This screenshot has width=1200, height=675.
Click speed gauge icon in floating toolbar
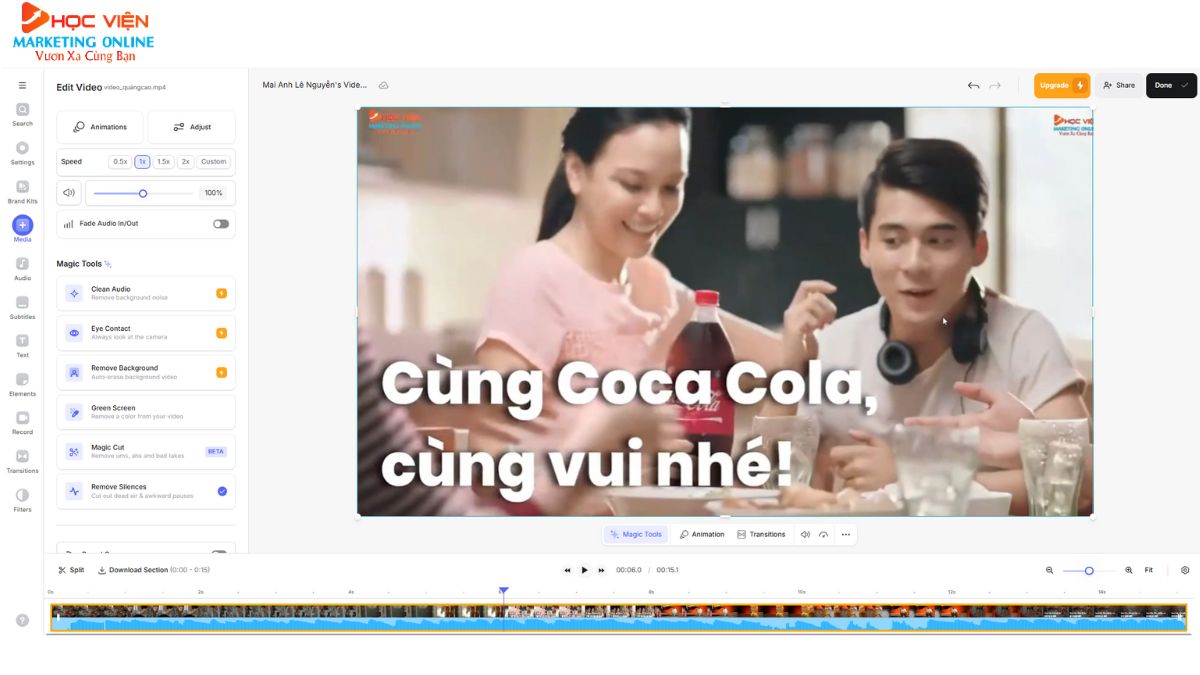[x=824, y=534]
